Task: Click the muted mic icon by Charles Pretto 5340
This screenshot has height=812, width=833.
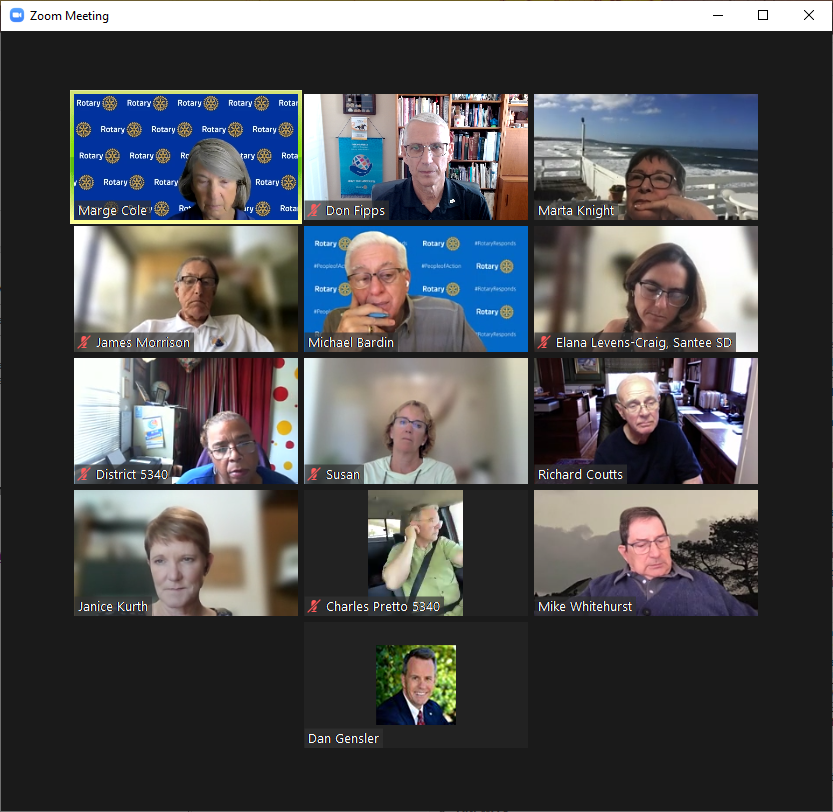Action: coord(315,607)
